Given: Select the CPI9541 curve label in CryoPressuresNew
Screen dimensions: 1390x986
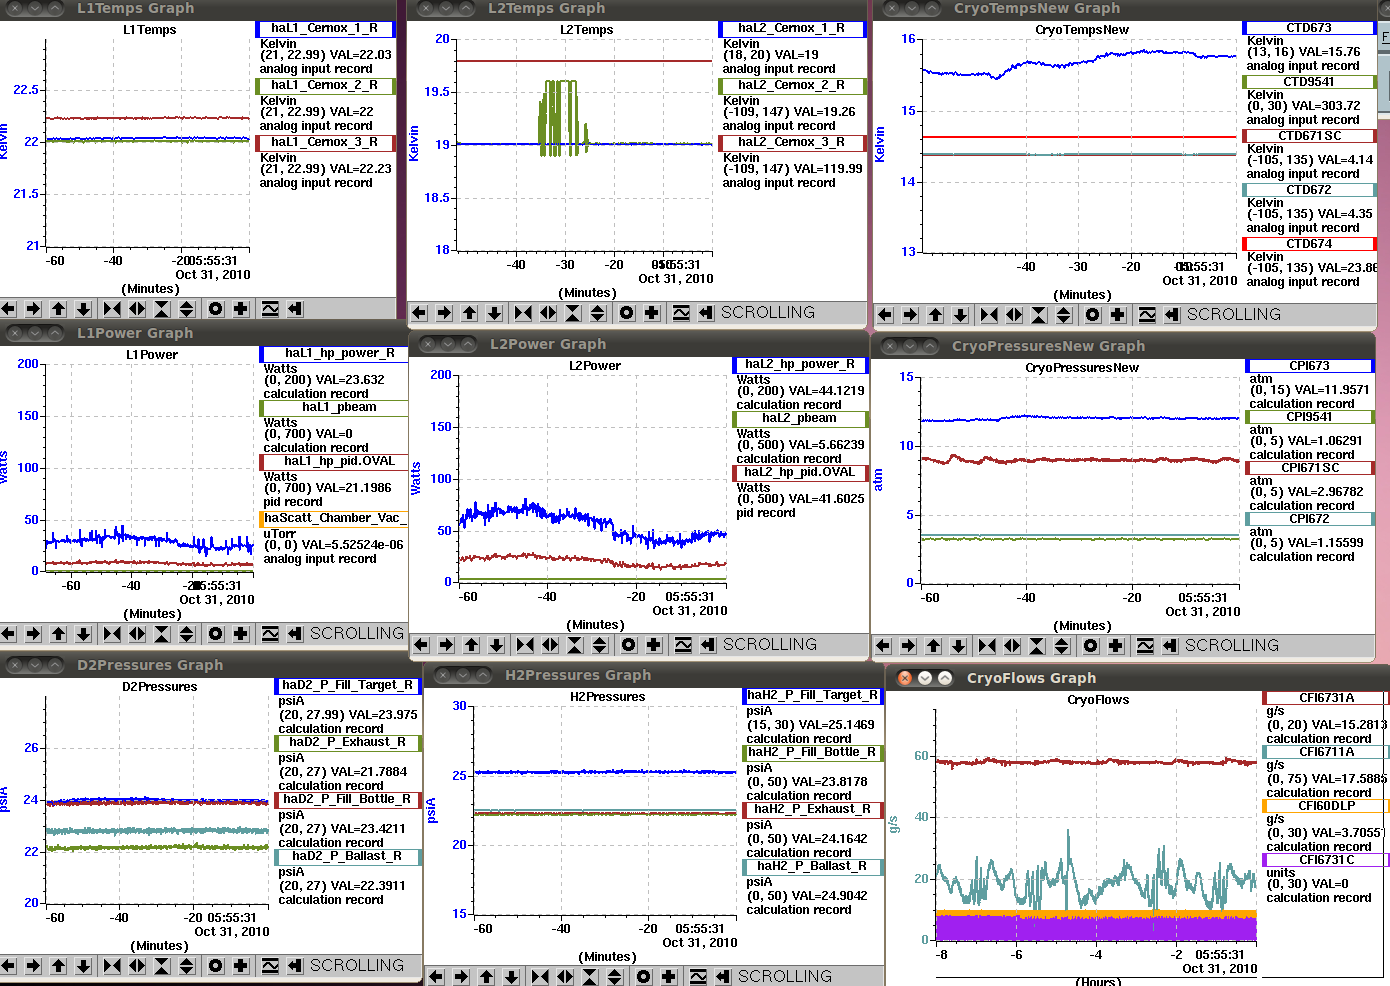Looking at the screenshot, I should point(1309,418).
